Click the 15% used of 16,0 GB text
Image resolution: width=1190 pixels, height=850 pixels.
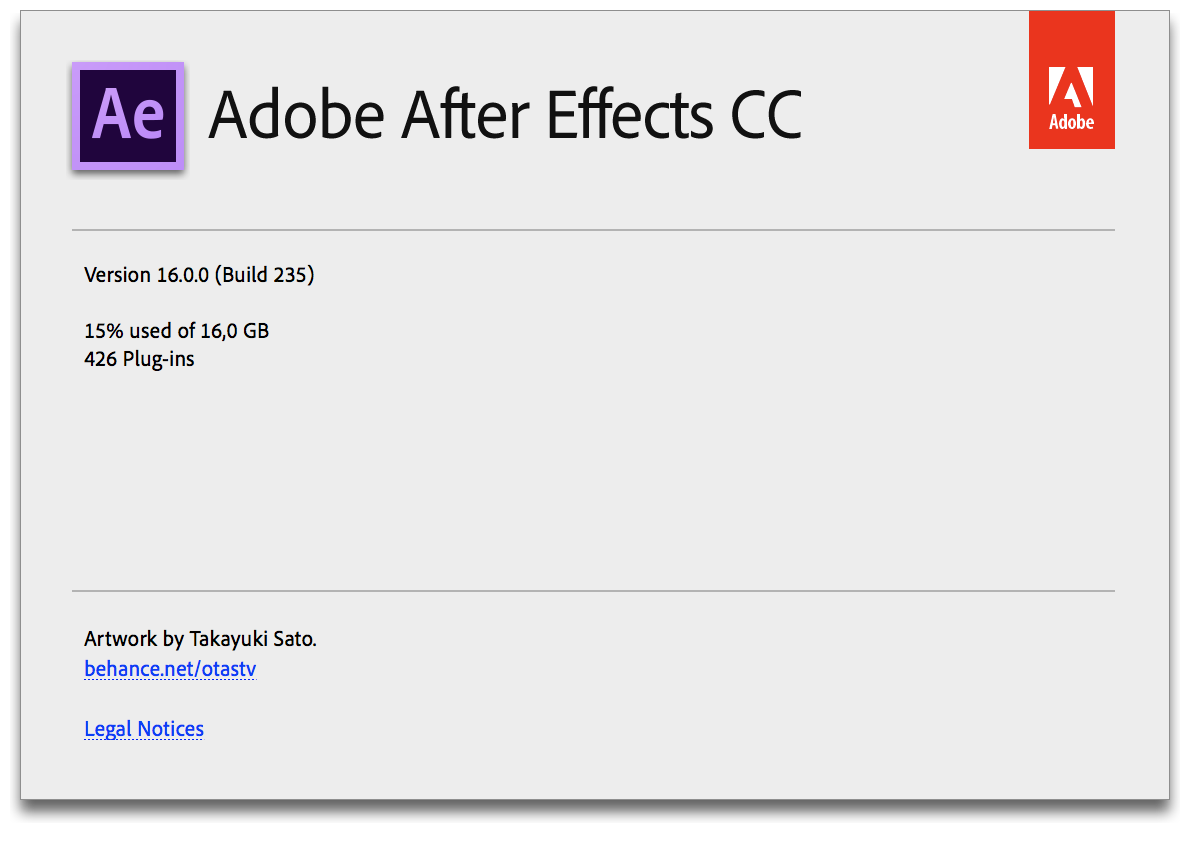coord(177,331)
